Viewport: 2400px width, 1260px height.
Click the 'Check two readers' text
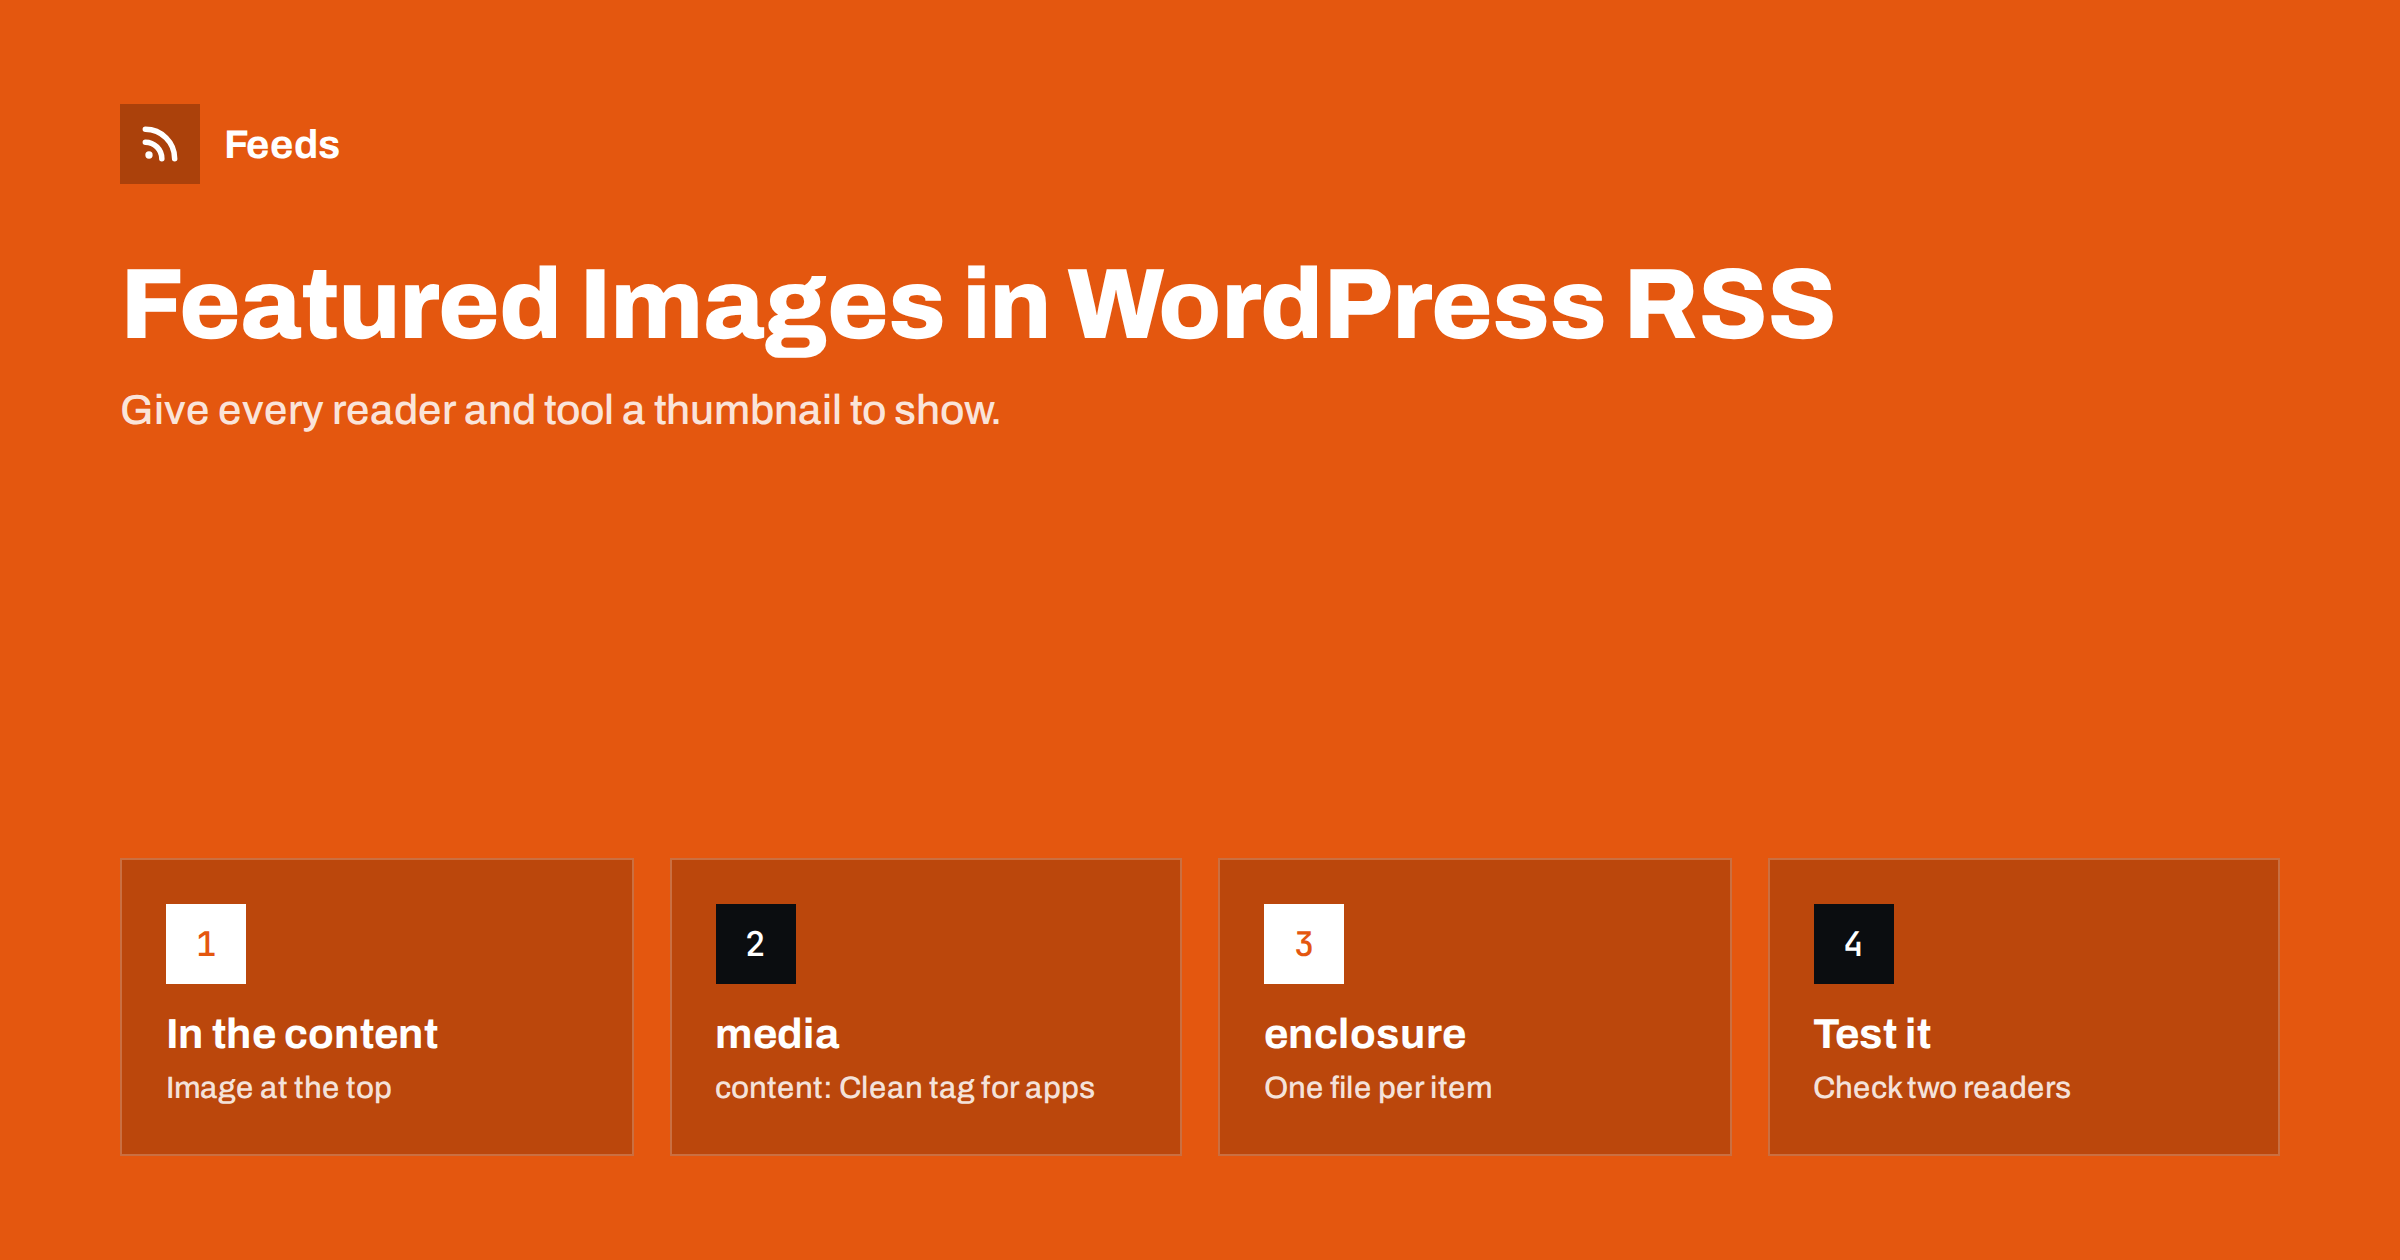pyautogui.click(x=1942, y=1088)
